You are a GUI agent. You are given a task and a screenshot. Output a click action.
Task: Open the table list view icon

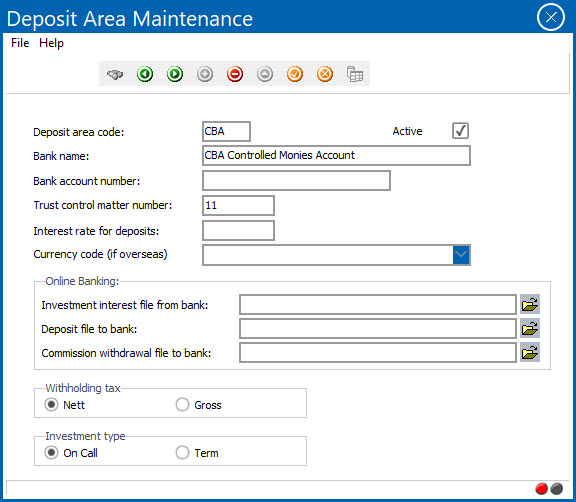pos(355,74)
